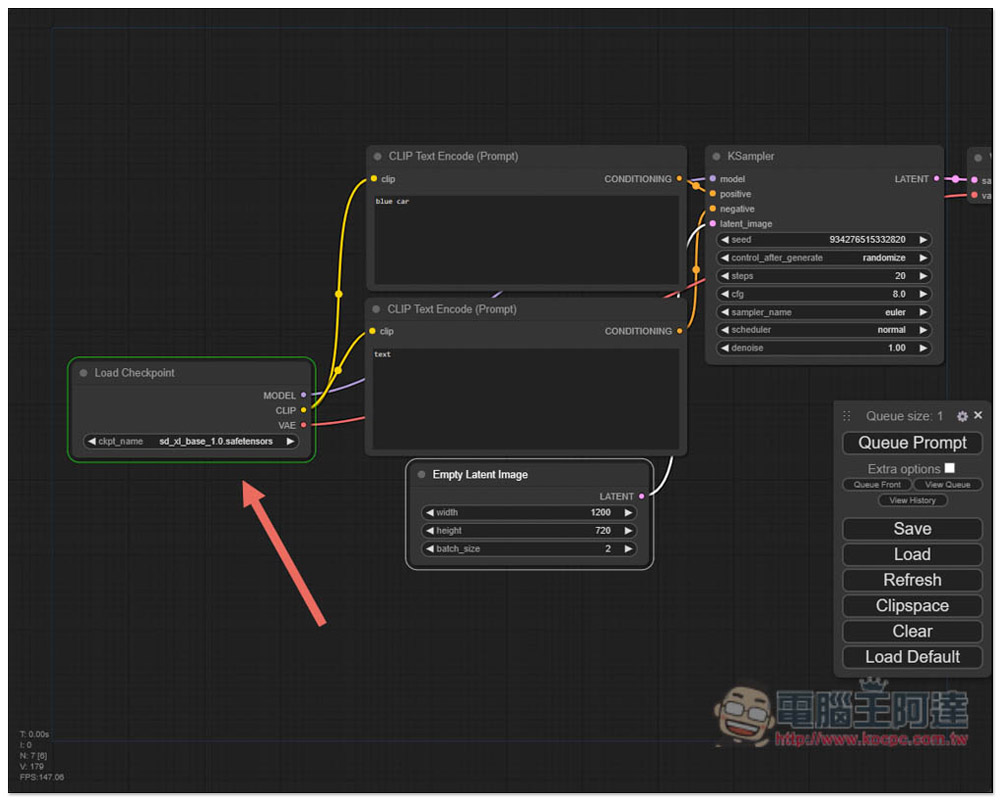Select next checkpoint with ckpt_name right arrow

coord(290,442)
